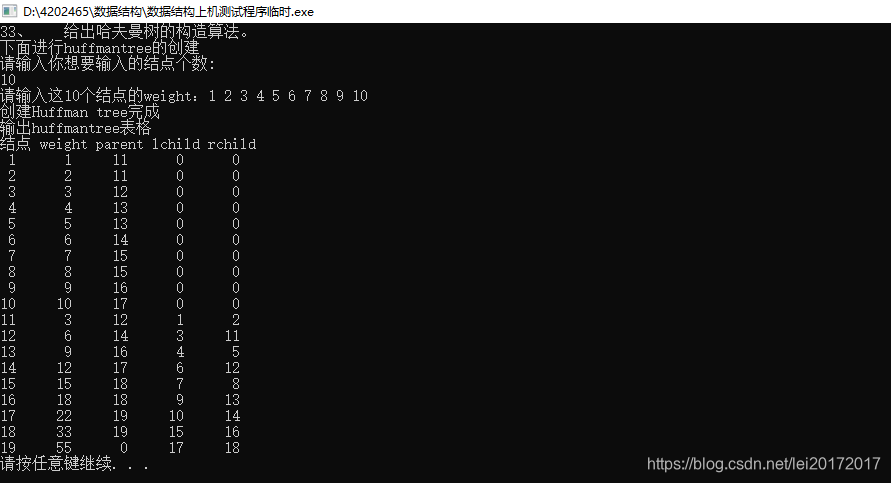
Task: Click the huffmantree table output label line
Action: coord(76,128)
